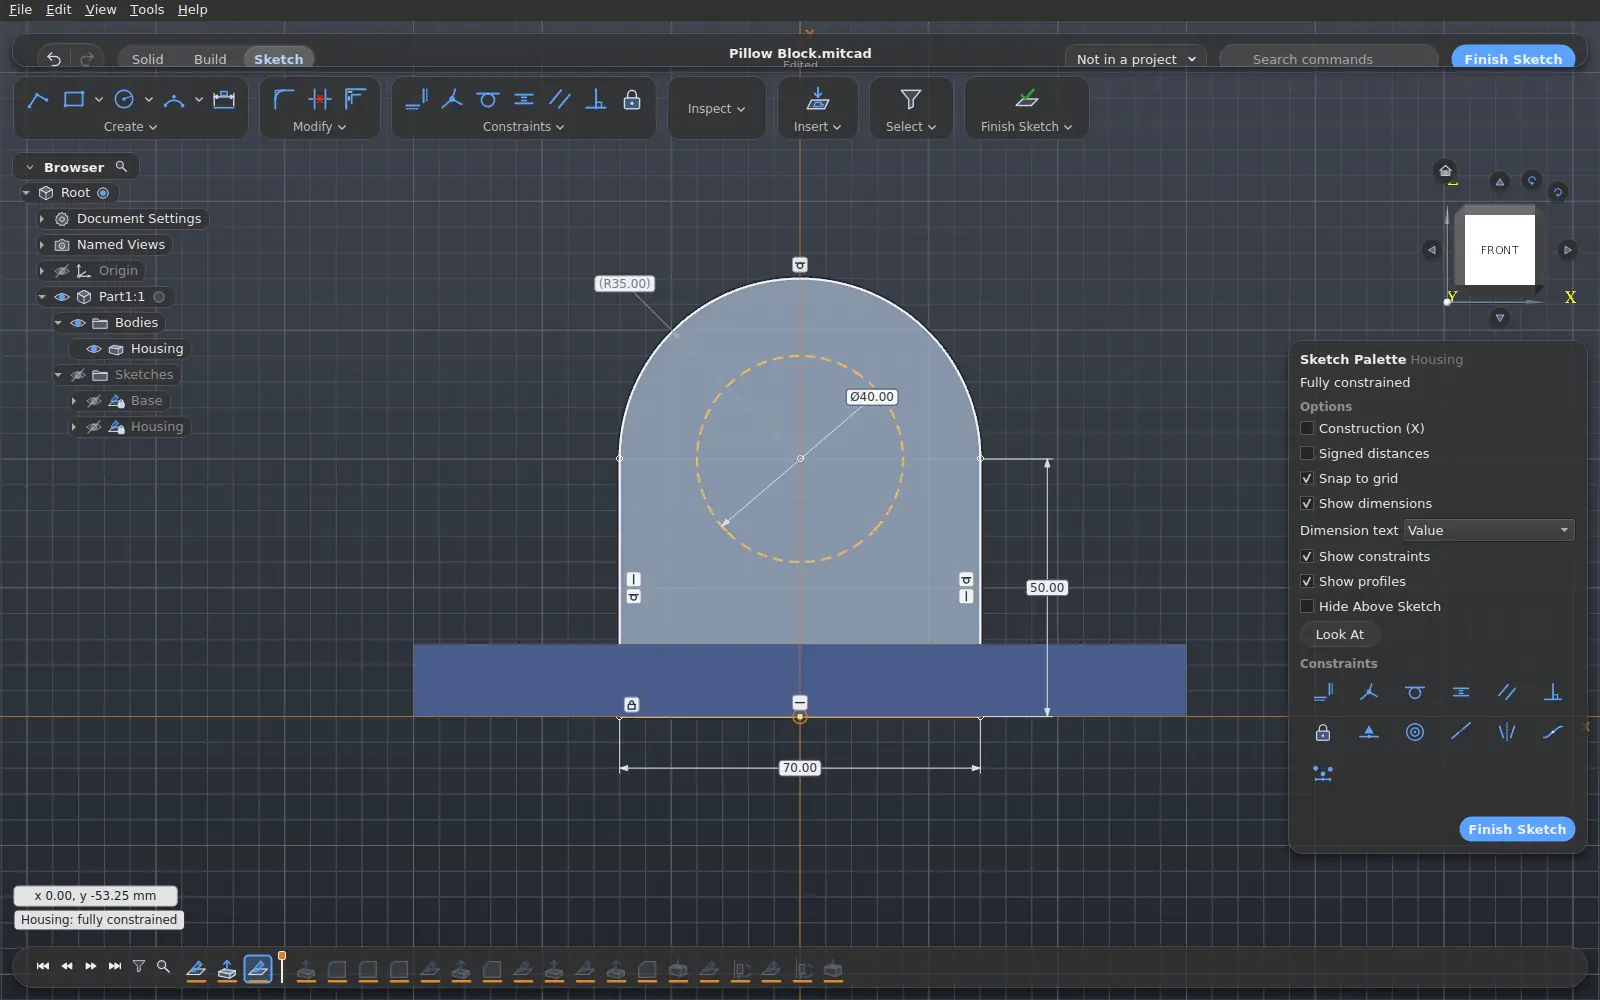Enable Signed distances option
Image resolution: width=1600 pixels, height=1000 pixels.
point(1307,453)
